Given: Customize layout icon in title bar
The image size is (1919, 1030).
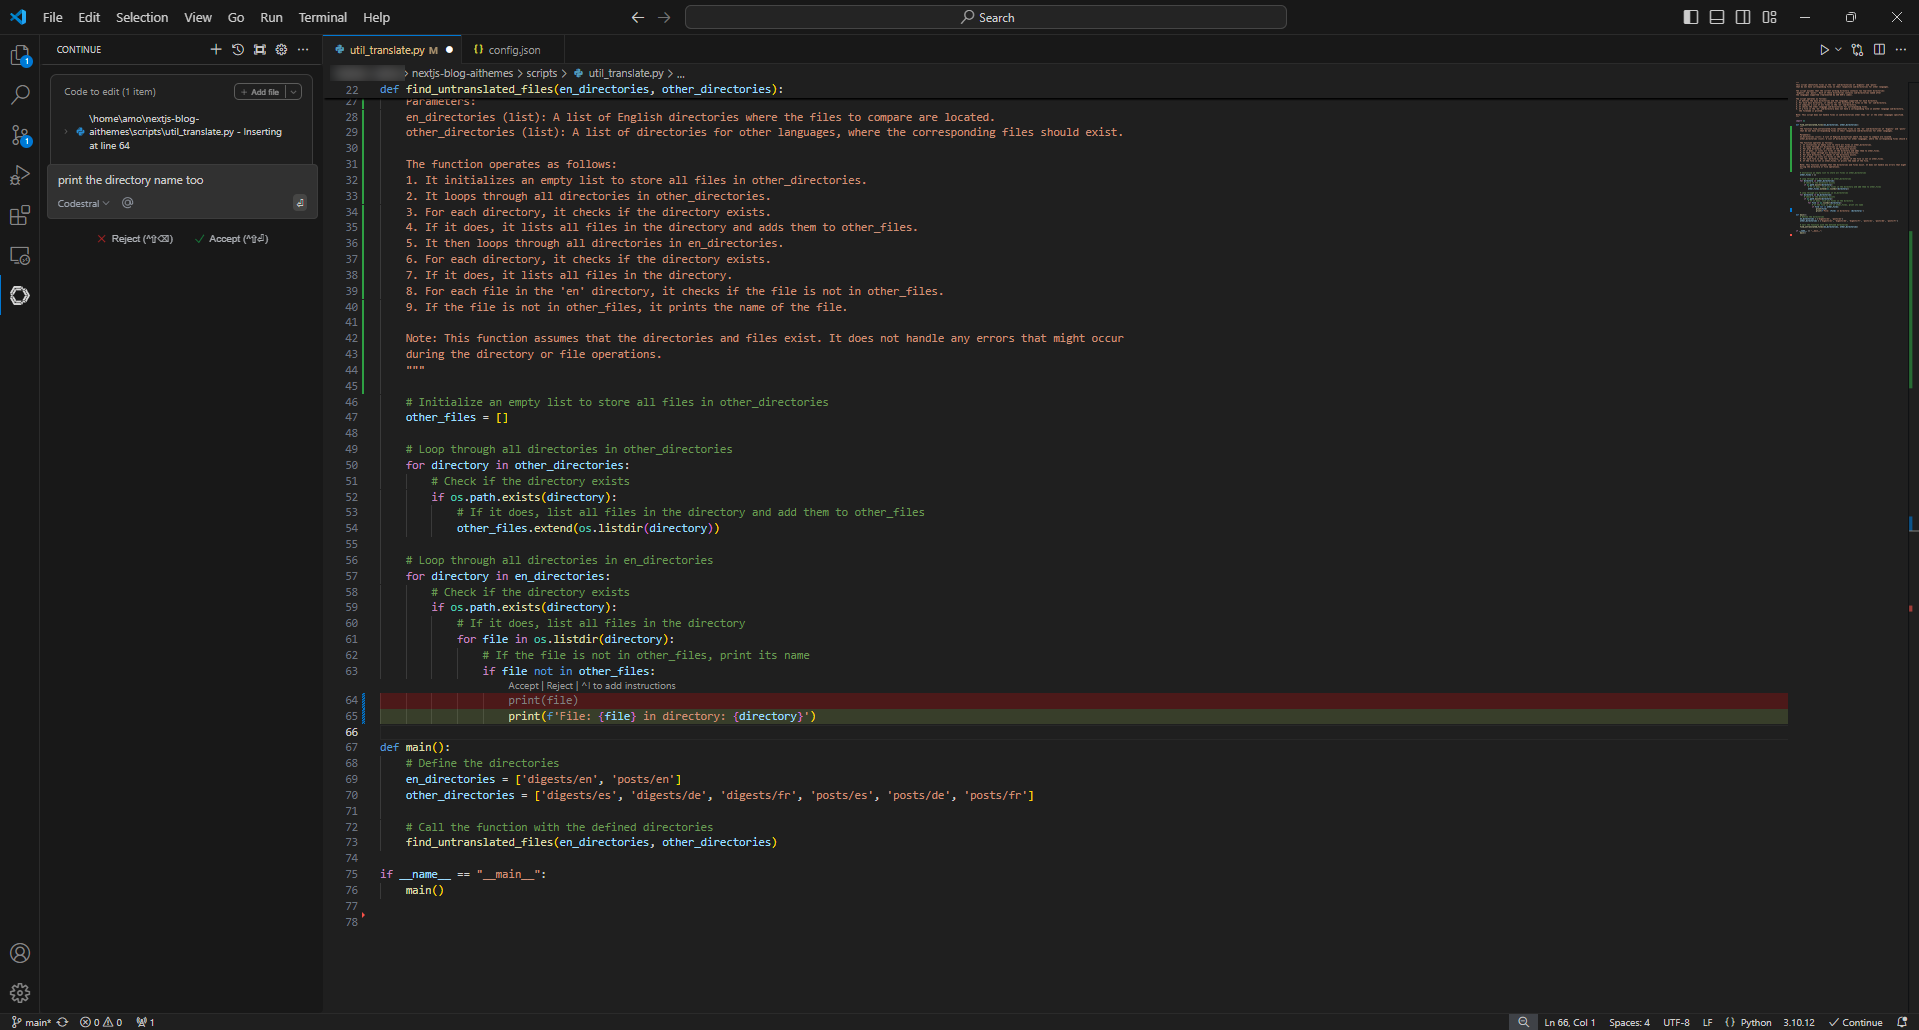Looking at the screenshot, I should coord(1770,17).
